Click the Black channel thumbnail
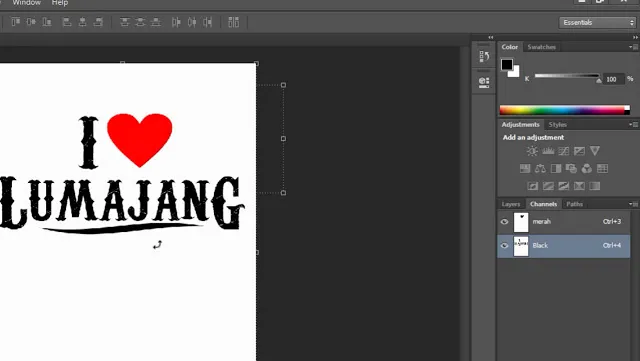Screen dimensions: 640x361 tap(521, 246)
